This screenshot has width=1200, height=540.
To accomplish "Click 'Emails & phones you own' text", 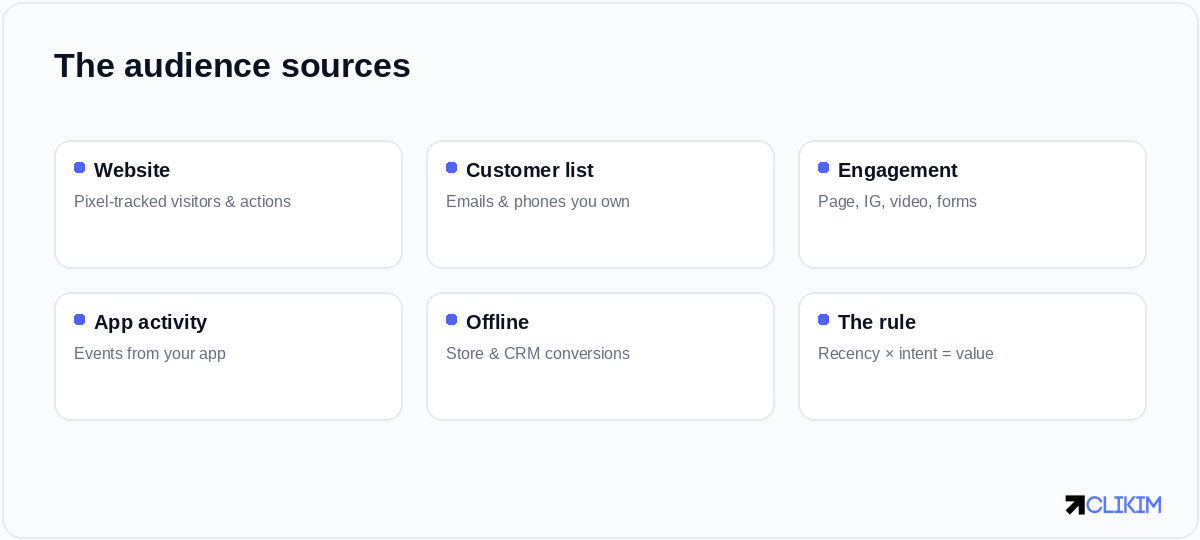I will pyautogui.click(x=538, y=202).
